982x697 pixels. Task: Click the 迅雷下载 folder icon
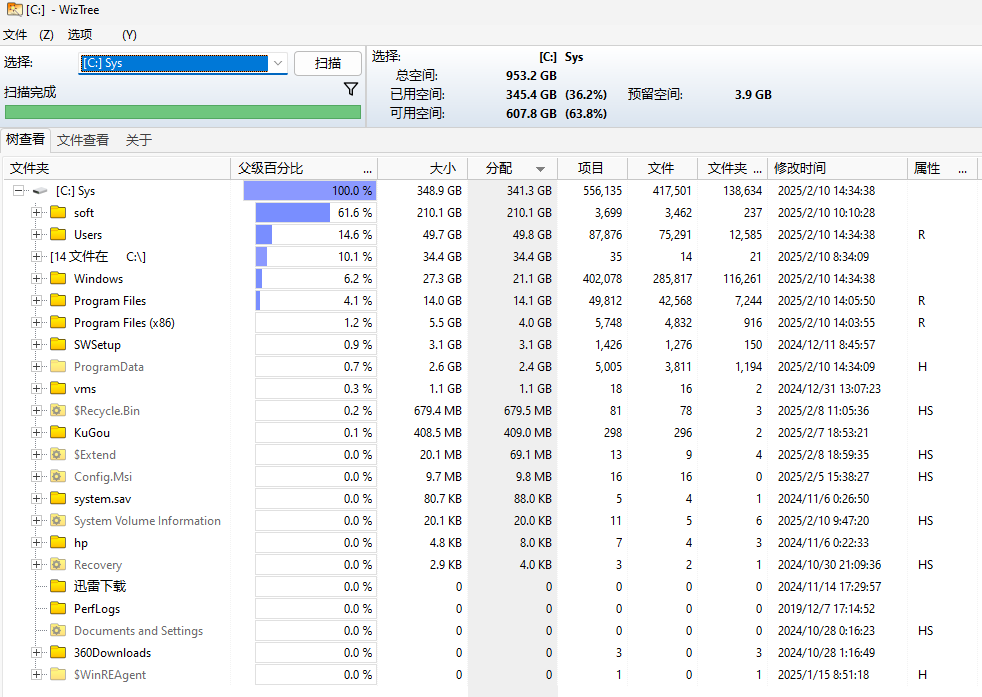coord(58,586)
